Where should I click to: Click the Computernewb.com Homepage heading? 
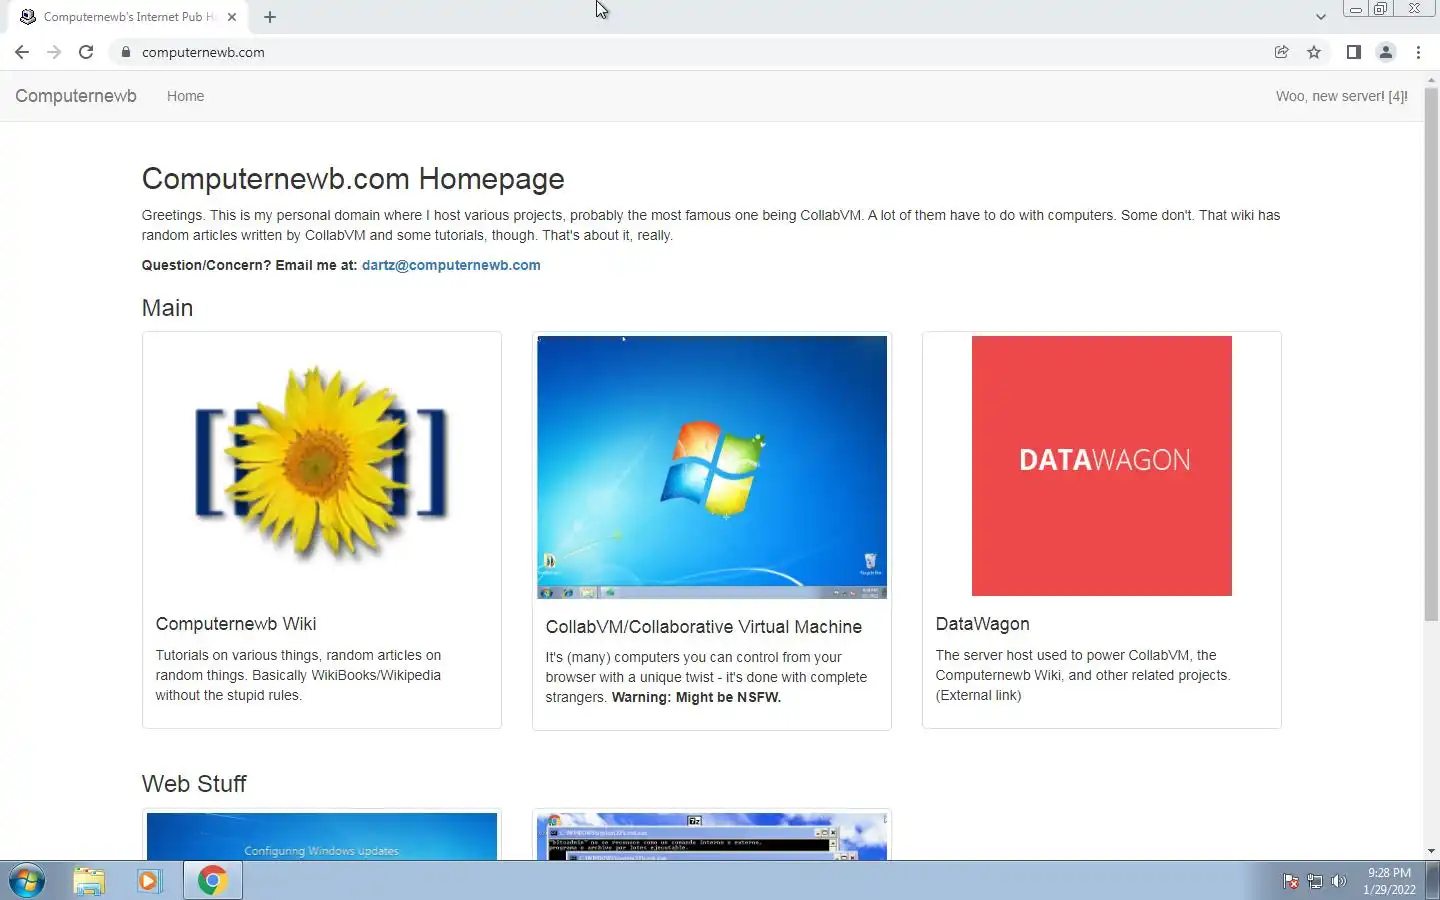pyautogui.click(x=353, y=179)
